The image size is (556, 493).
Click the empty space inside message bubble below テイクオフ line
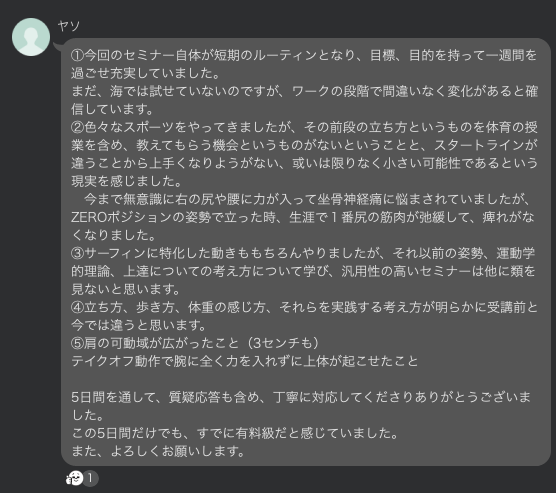tap(305, 379)
